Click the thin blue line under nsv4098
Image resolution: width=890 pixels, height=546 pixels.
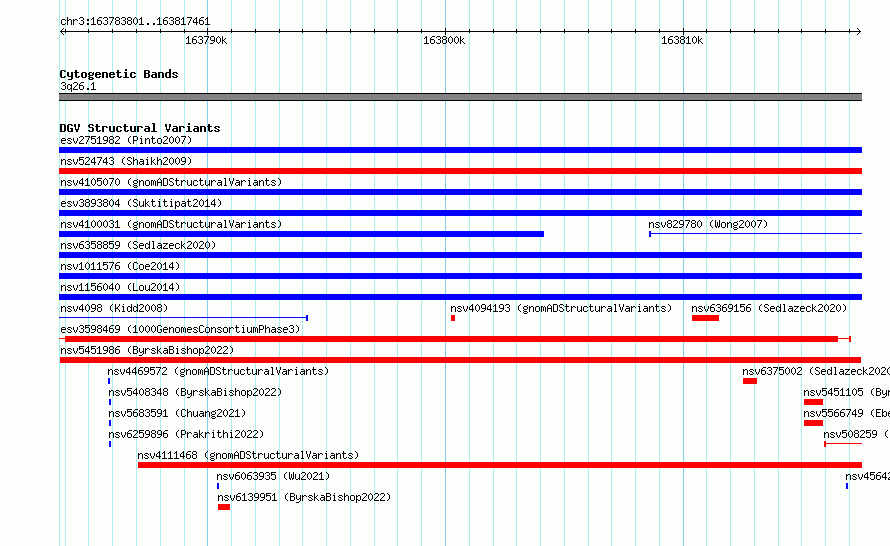pyautogui.click(x=183, y=318)
